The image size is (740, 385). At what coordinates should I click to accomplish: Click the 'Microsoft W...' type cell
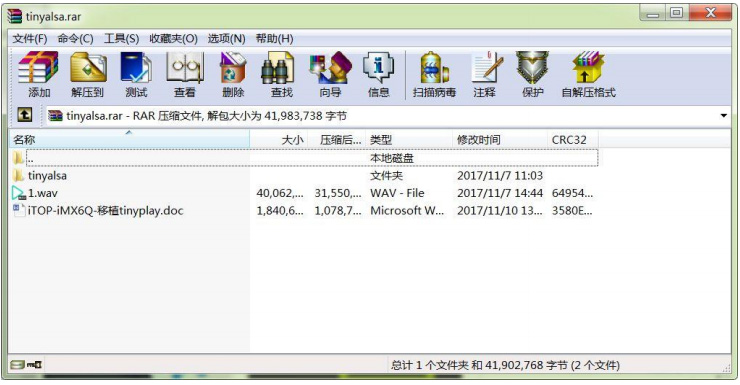tap(407, 210)
